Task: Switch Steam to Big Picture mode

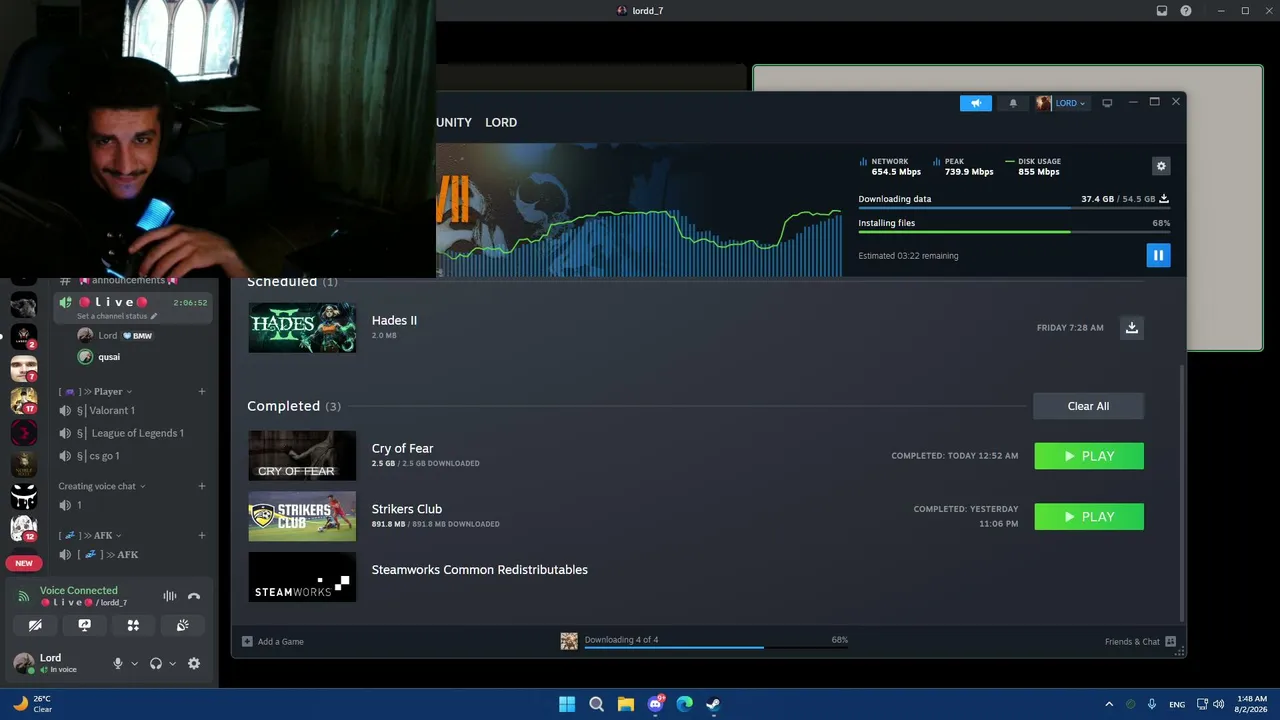Action: [x=1107, y=103]
